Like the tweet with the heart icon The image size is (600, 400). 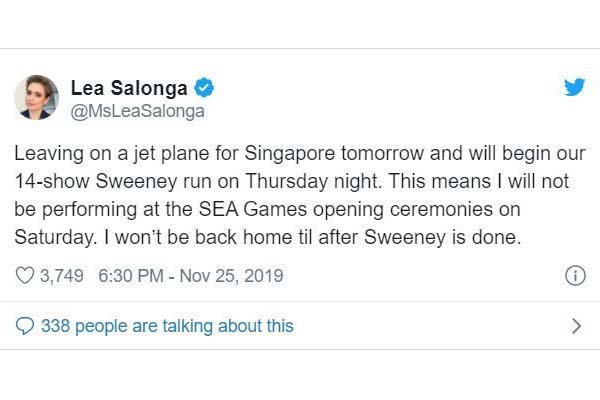point(24,275)
